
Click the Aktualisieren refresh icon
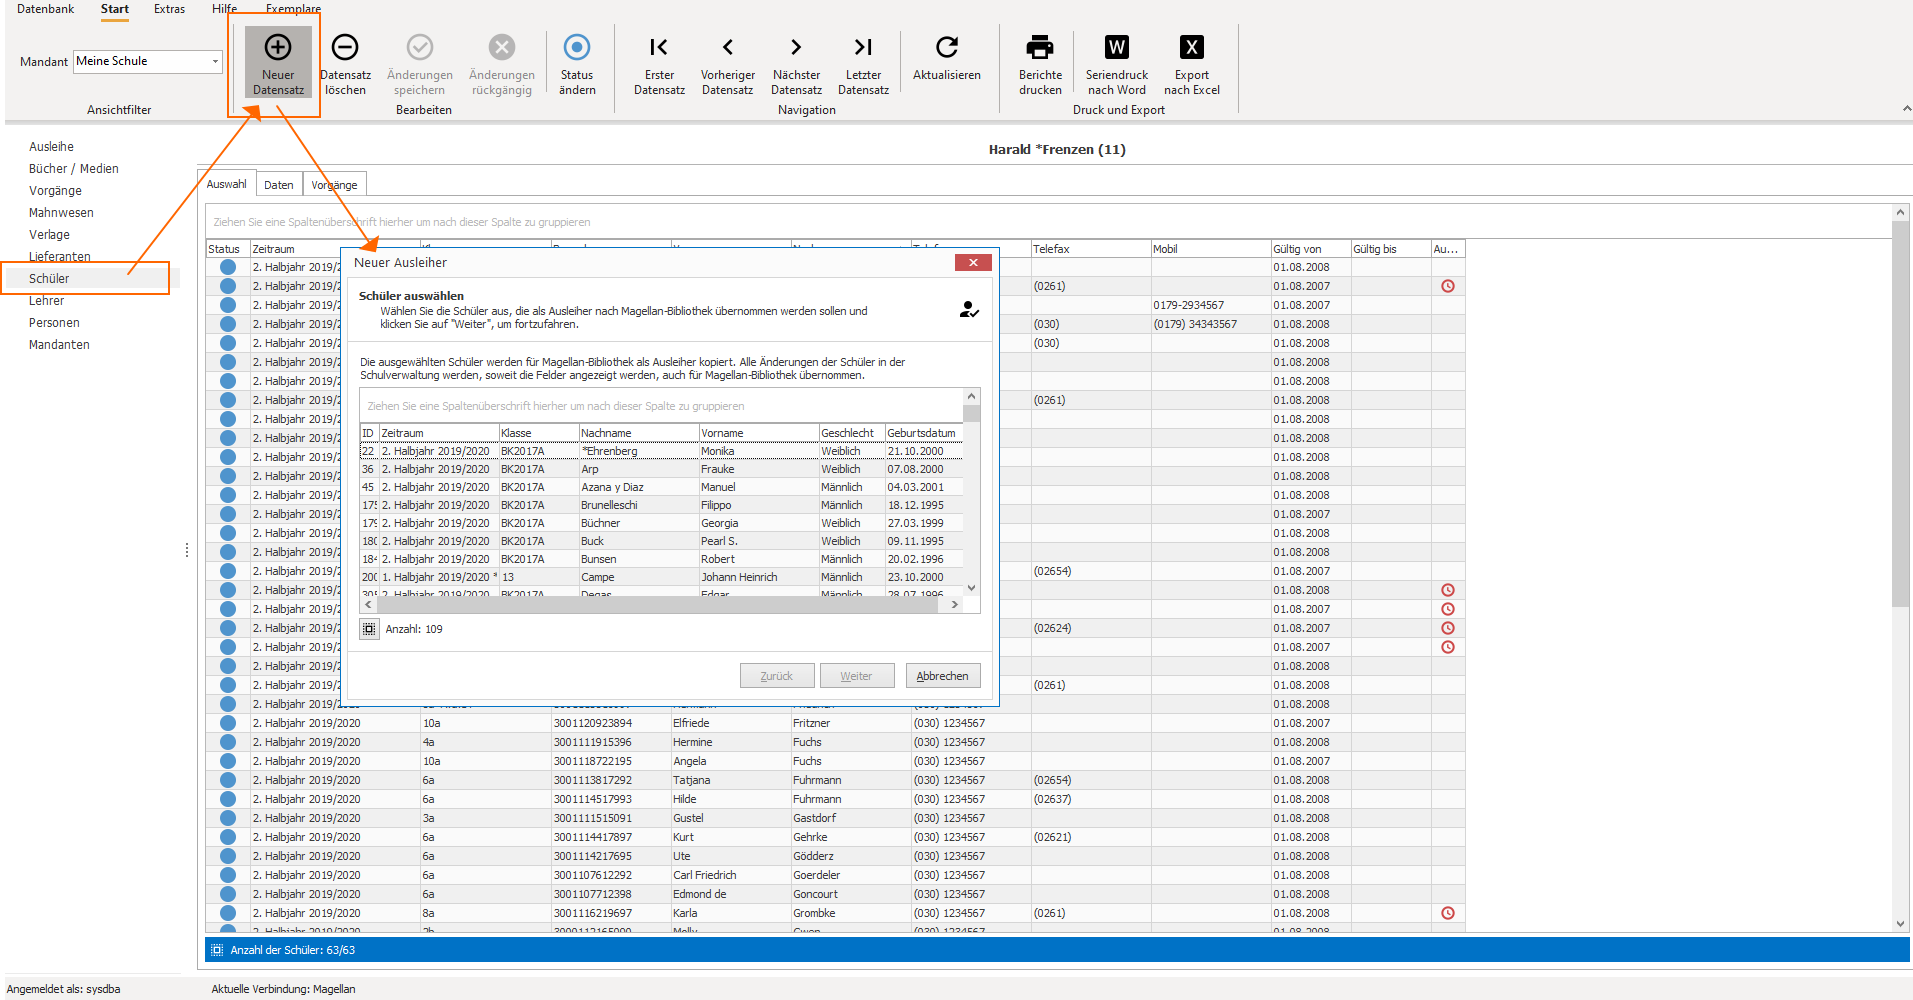947,47
